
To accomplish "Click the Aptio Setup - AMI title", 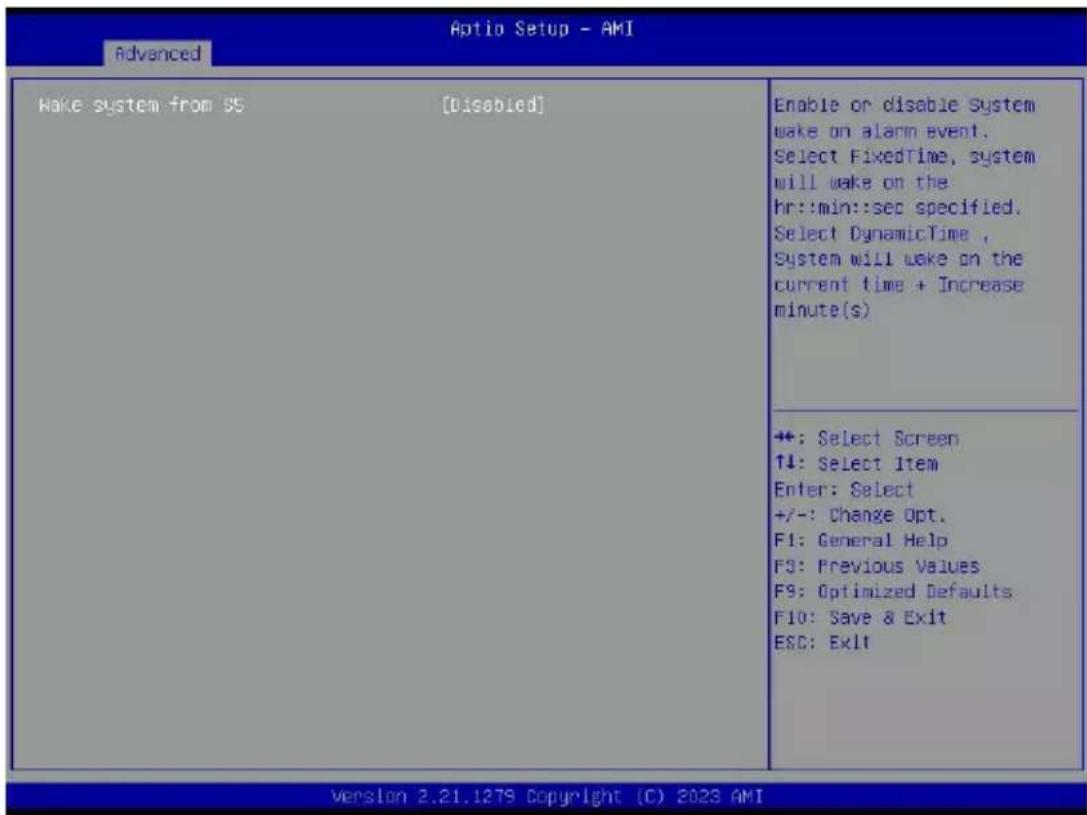I will click(x=541, y=28).
